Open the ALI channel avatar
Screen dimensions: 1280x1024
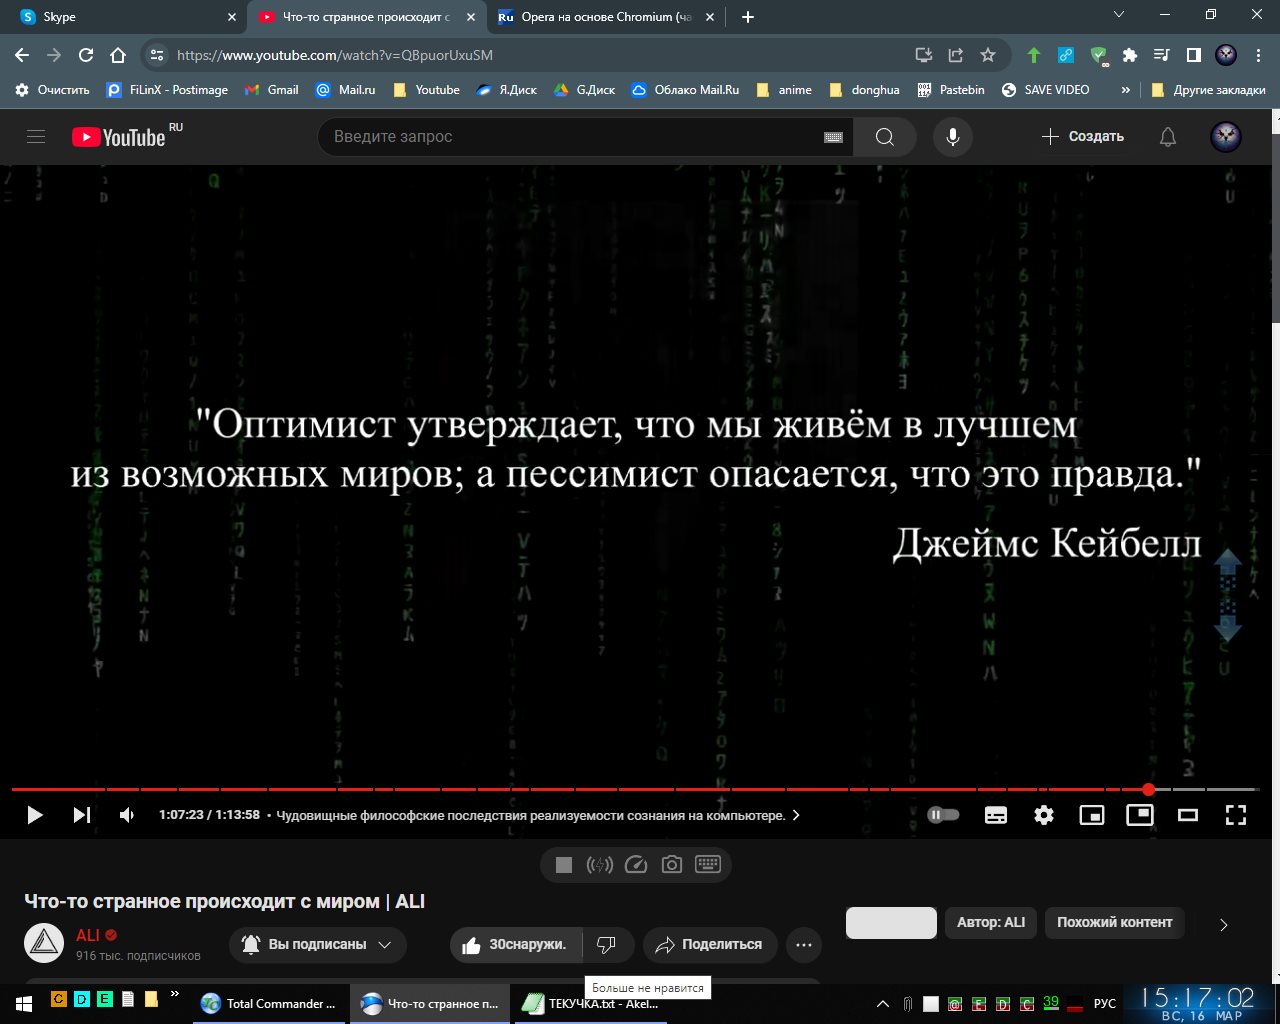[x=44, y=944]
